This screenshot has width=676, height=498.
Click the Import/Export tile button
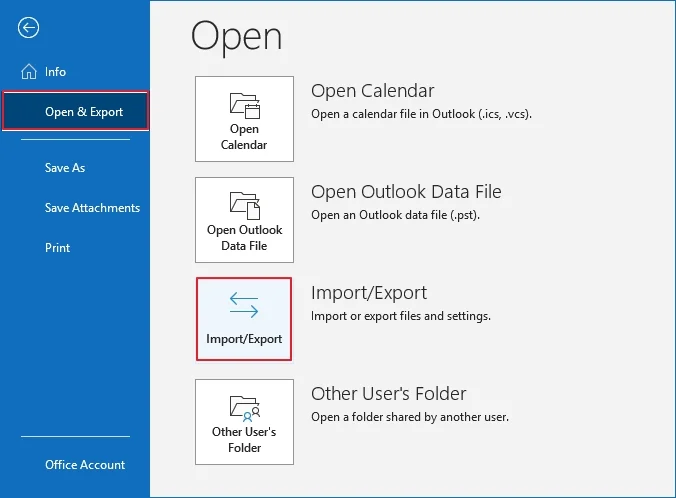pyautogui.click(x=244, y=319)
